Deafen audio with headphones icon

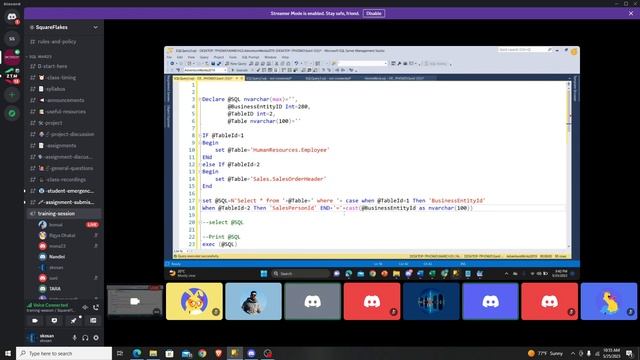85,338
